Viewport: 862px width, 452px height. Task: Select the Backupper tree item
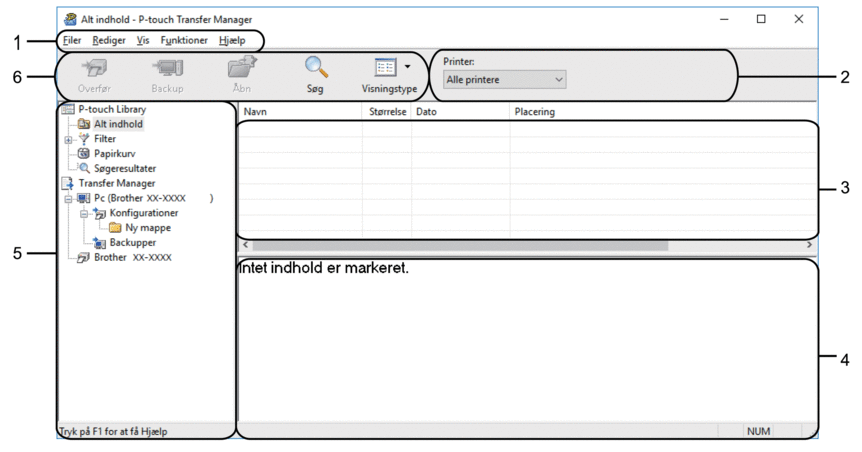(x=132, y=242)
